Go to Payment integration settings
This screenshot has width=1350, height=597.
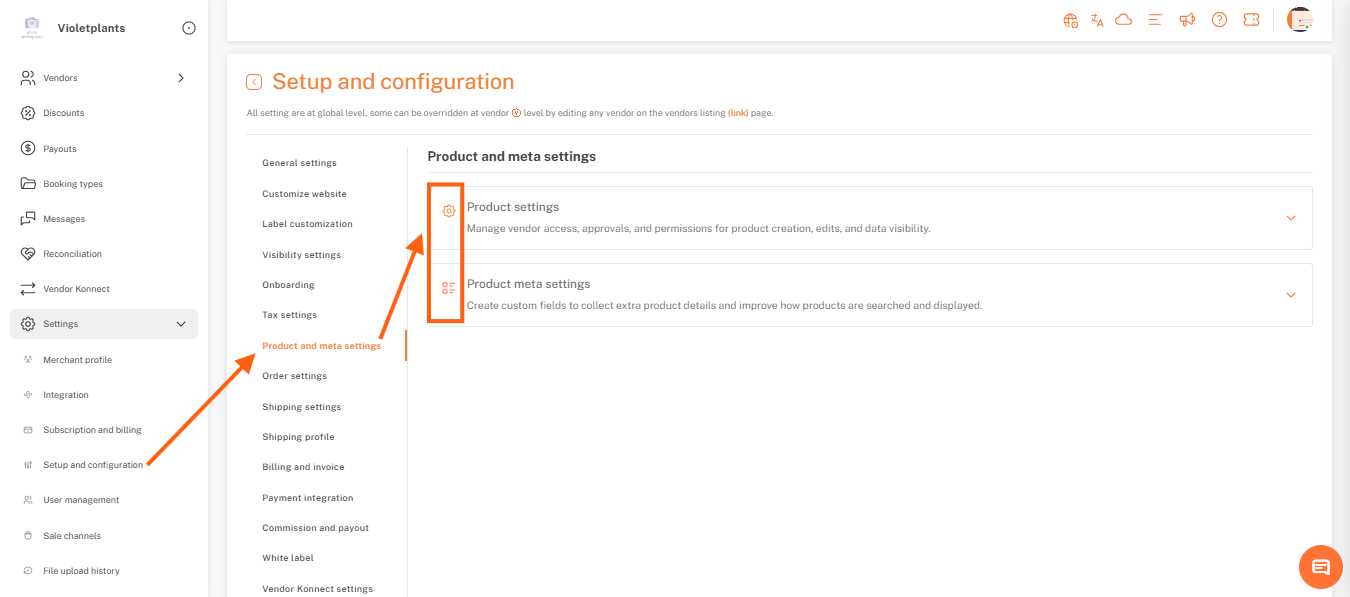click(307, 498)
